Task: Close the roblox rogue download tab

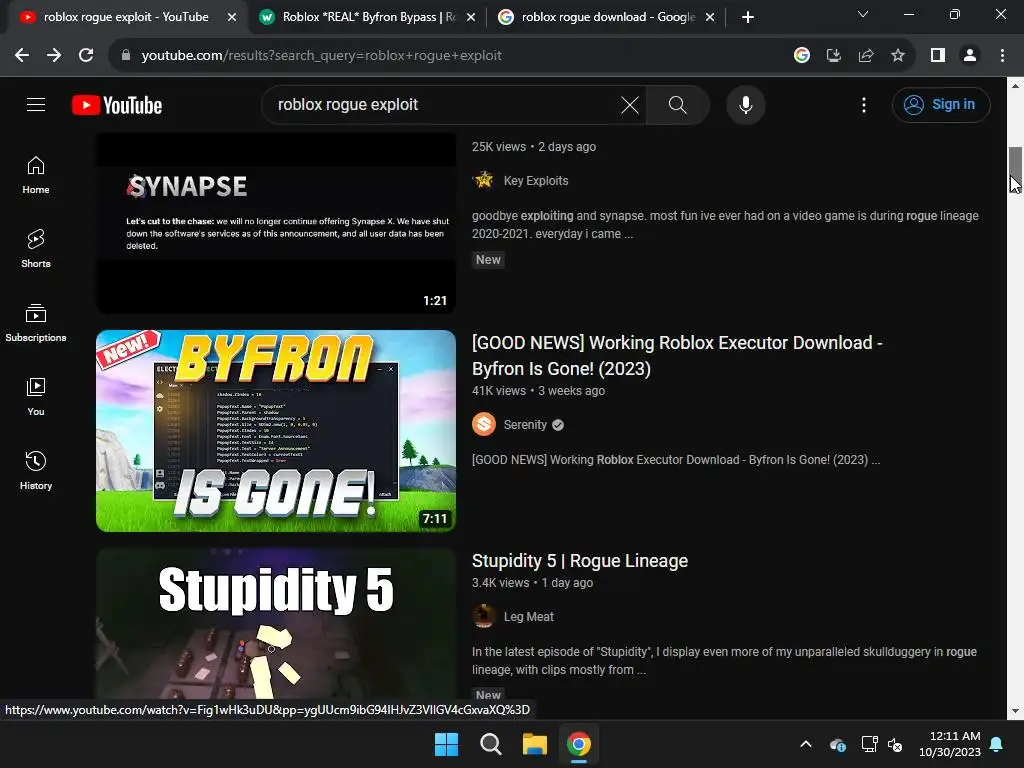Action: pyautogui.click(x=710, y=18)
